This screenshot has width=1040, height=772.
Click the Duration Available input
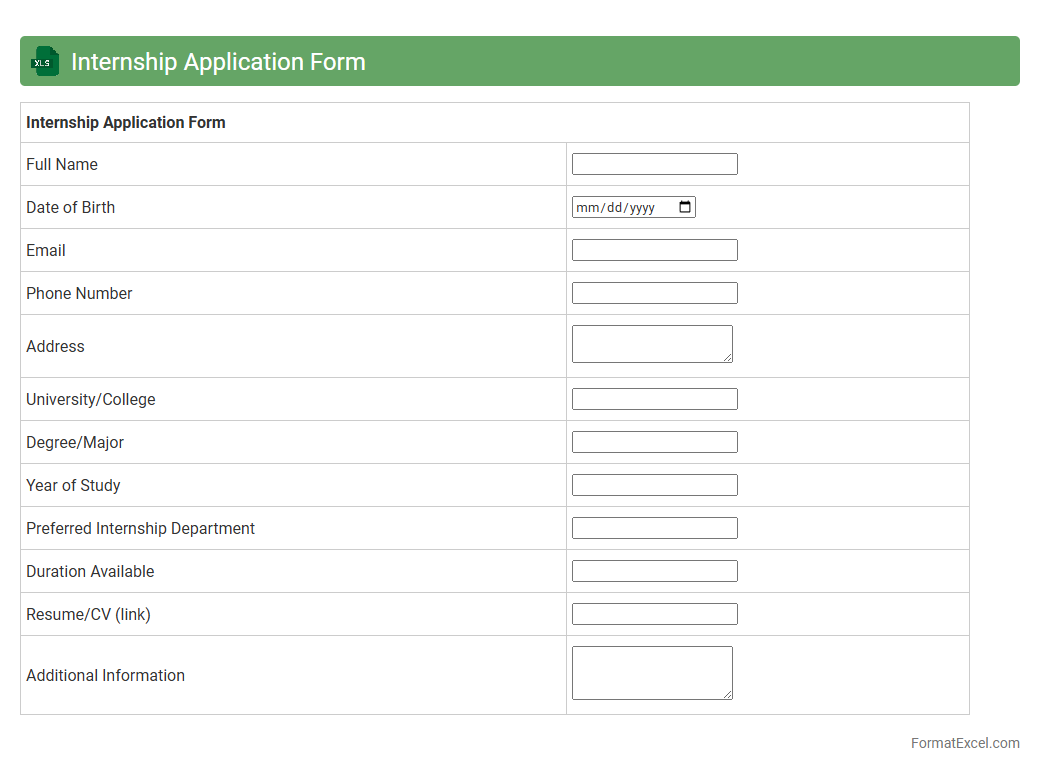coord(654,571)
